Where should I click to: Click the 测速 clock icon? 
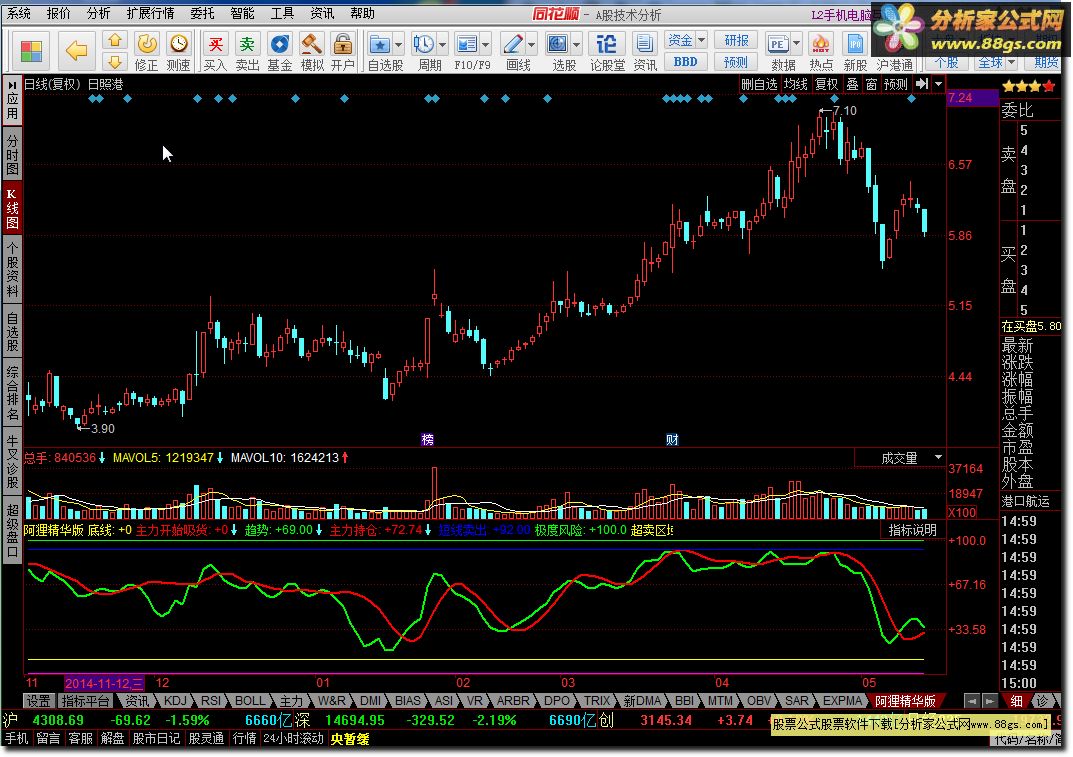click(179, 44)
